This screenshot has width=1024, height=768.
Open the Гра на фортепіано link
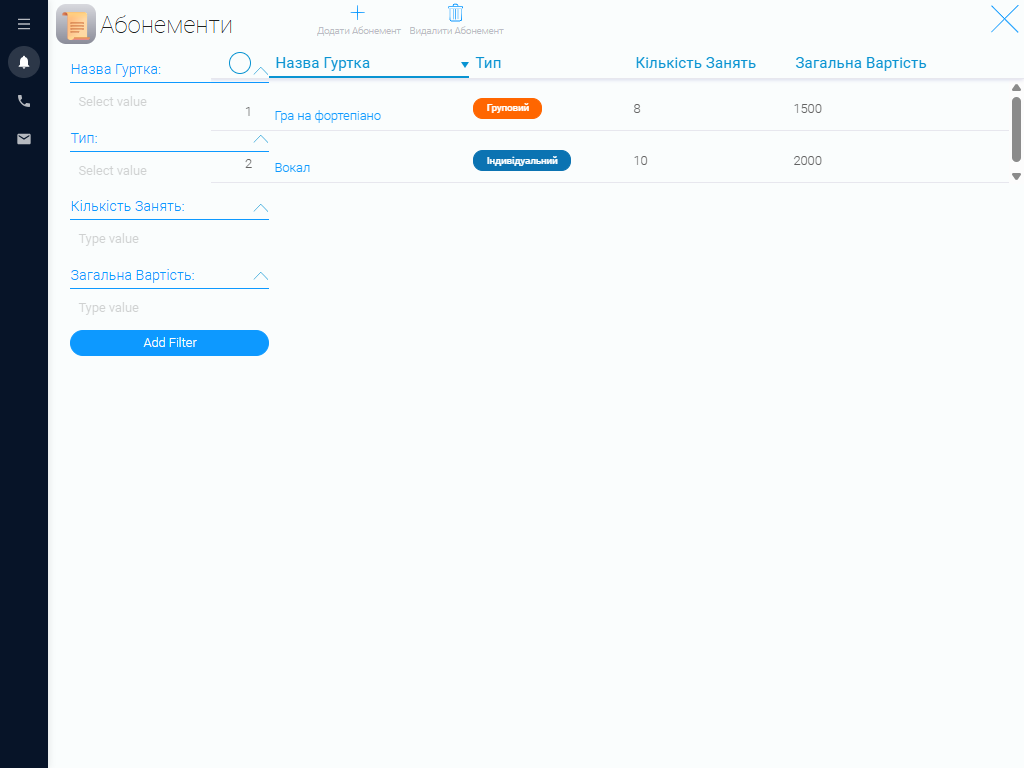point(327,116)
